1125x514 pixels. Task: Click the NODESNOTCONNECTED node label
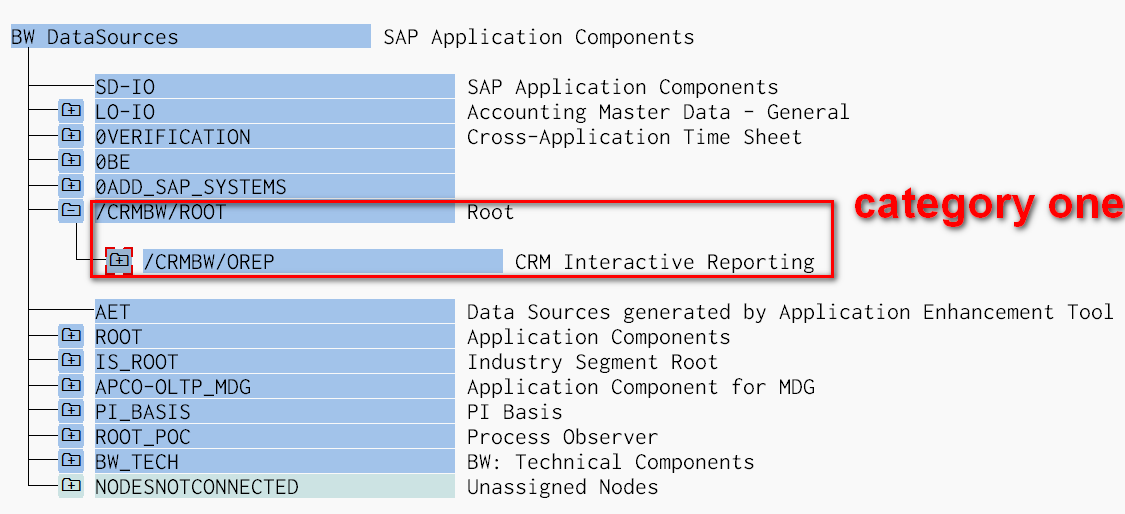tap(197, 487)
